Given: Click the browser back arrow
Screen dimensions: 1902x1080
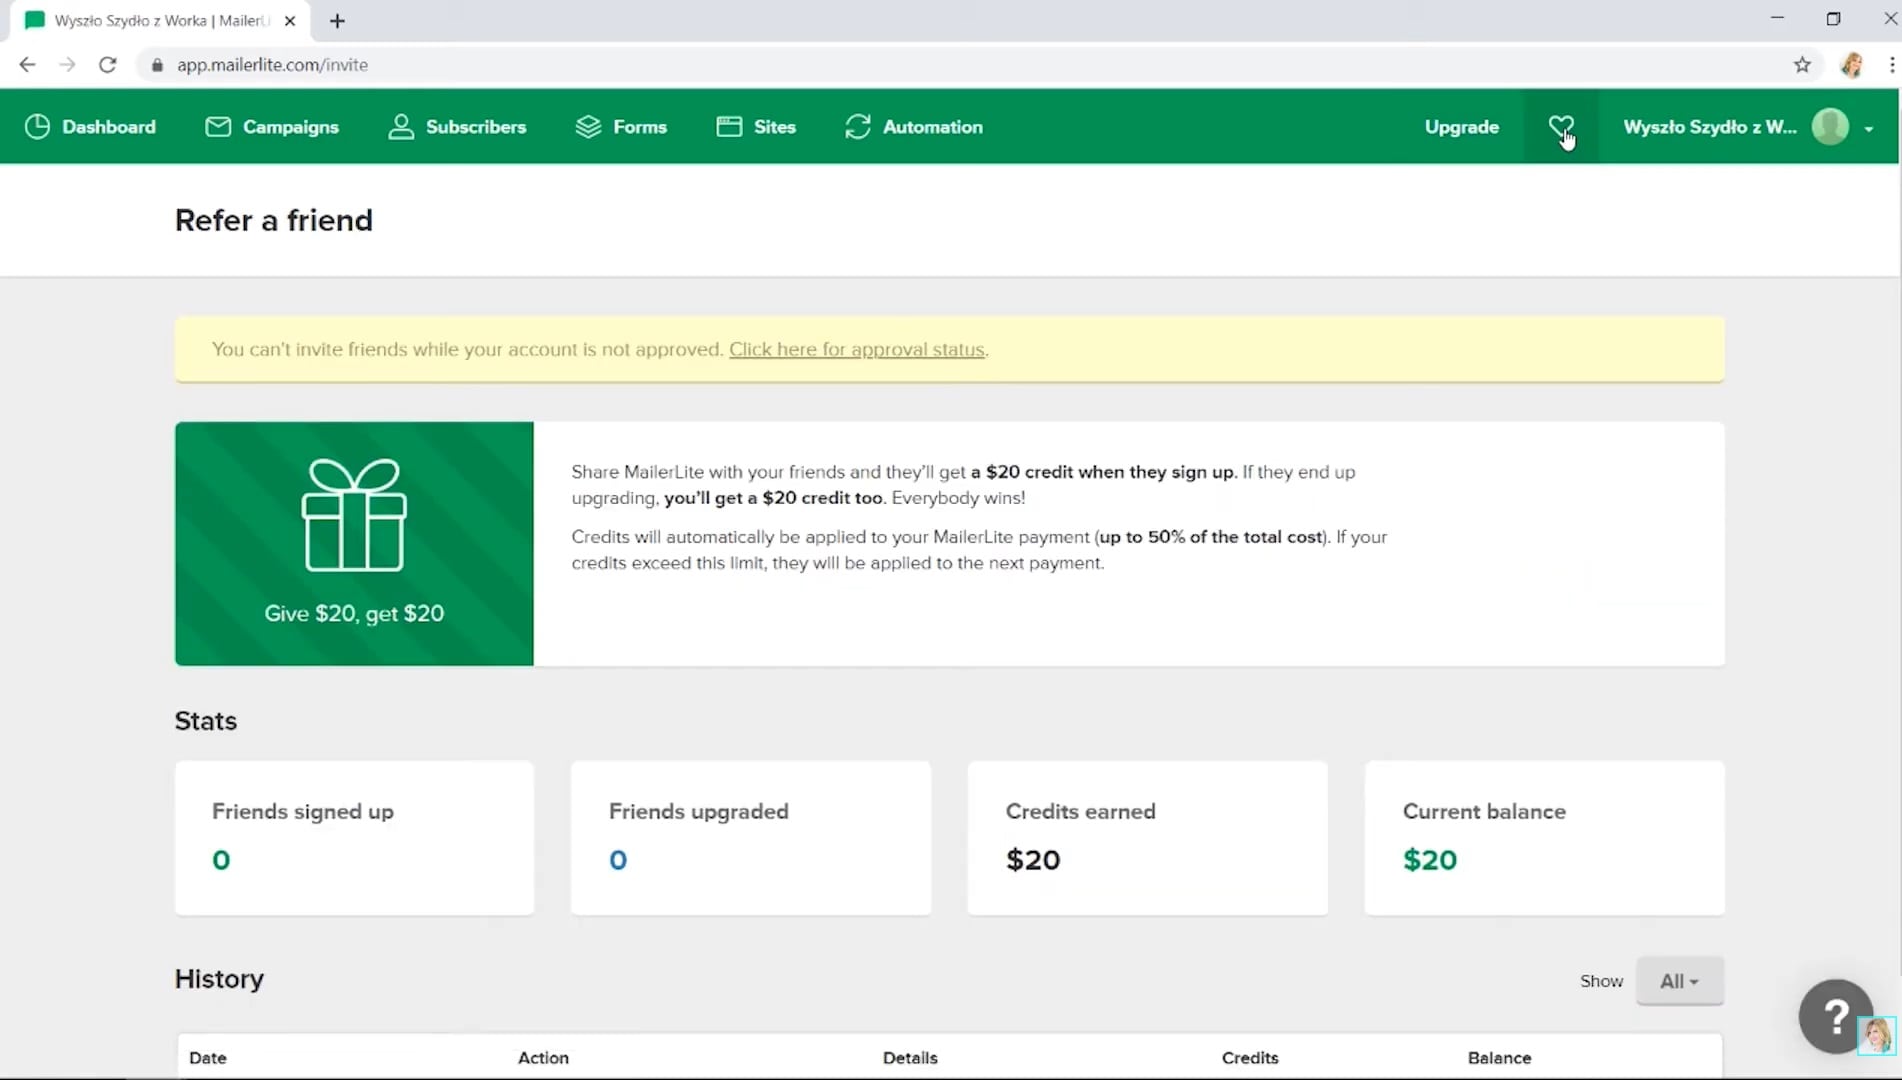Looking at the screenshot, I should click(27, 65).
